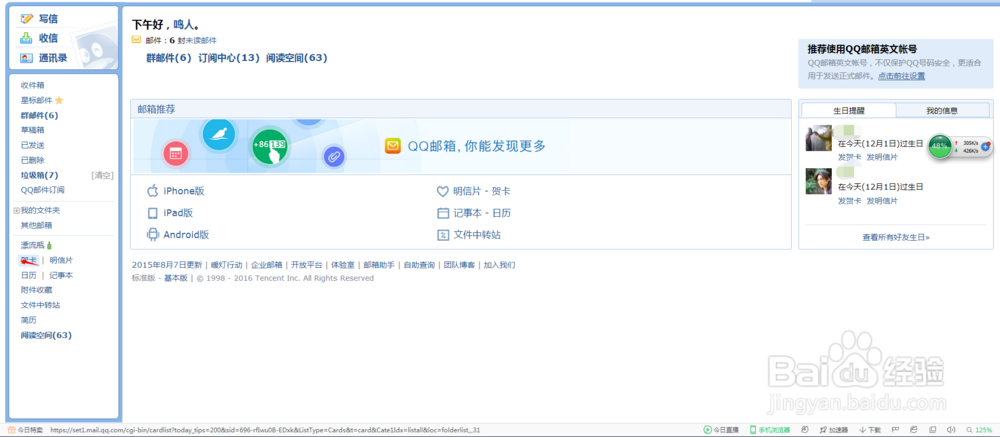The width and height of the screenshot is (1000, 437).
Task: Click the tablet icon beside iPad版
Action: [x=152, y=214]
